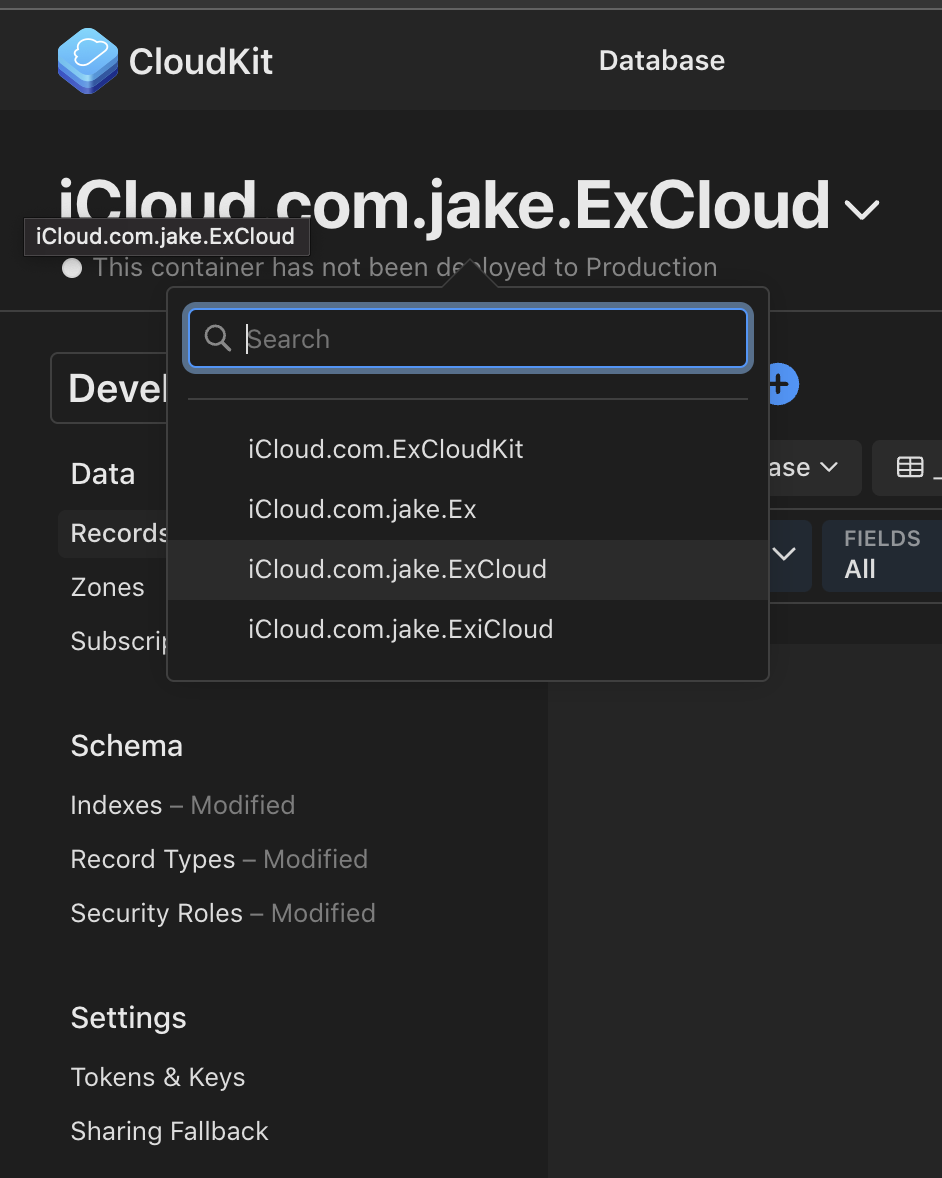
Task: Open the database dropdown ending in 'ase'
Action: (815, 468)
